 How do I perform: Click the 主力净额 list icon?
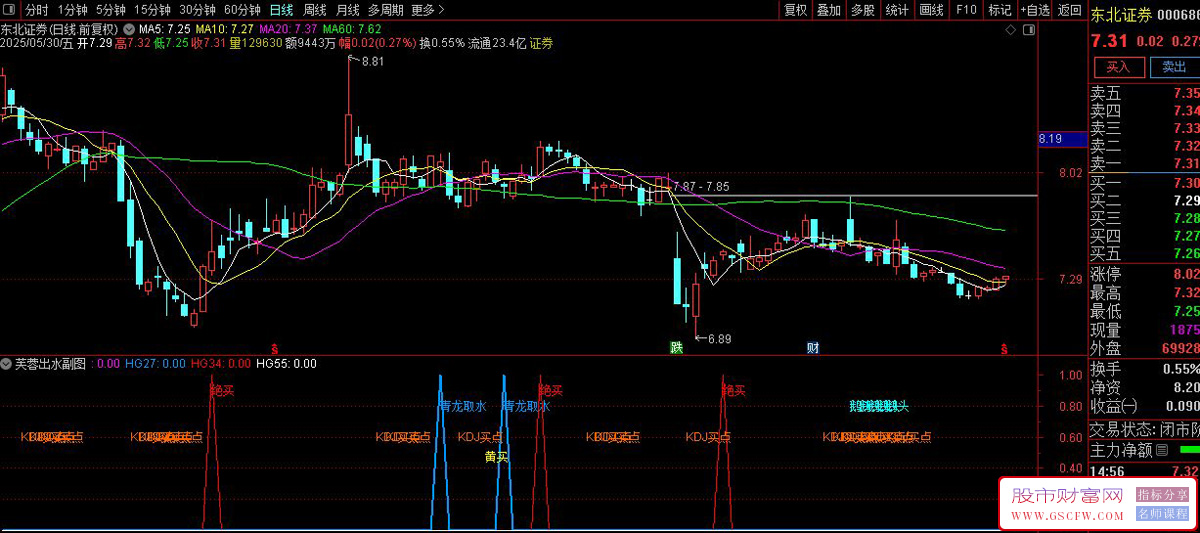coord(1161,451)
